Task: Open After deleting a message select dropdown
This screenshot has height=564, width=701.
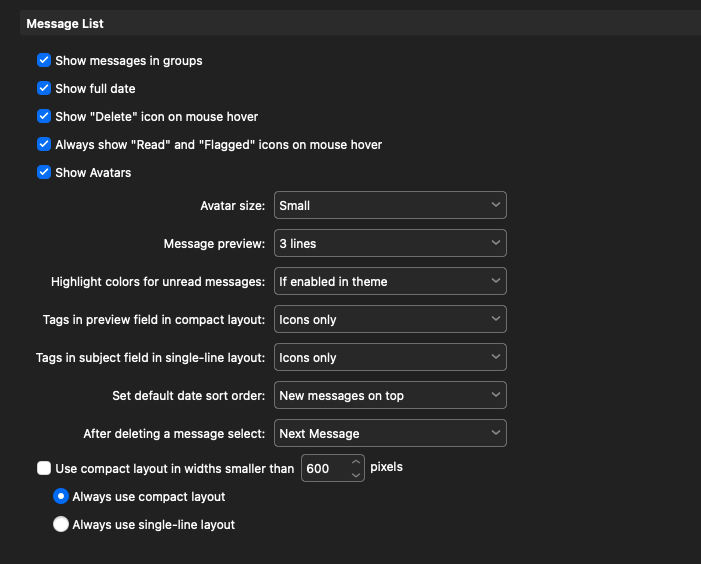Action: pos(390,433)
